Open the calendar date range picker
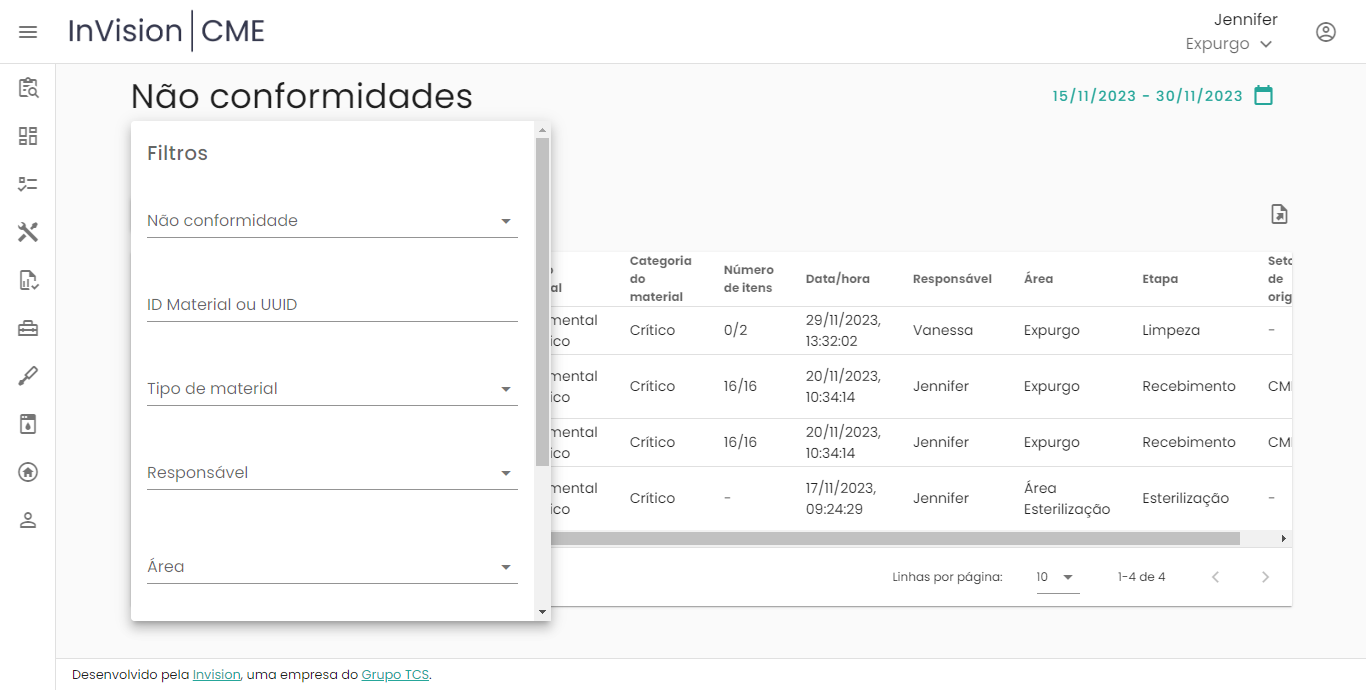 pos(1263,96)
